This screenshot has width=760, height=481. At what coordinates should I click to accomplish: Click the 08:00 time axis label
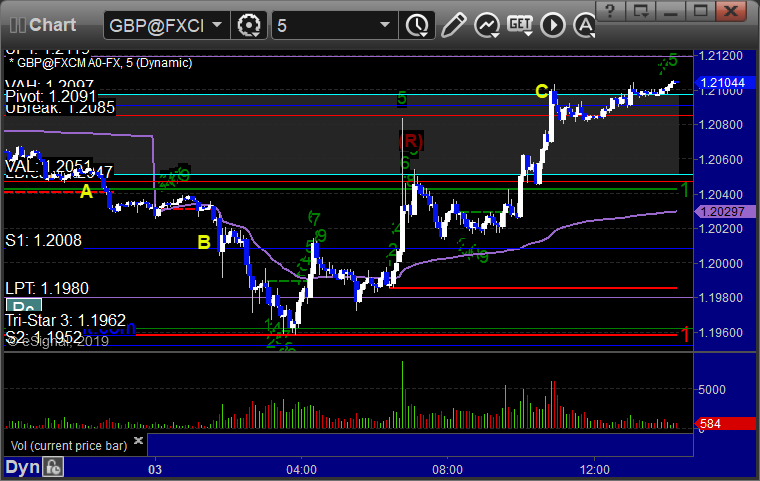point(447,470)
